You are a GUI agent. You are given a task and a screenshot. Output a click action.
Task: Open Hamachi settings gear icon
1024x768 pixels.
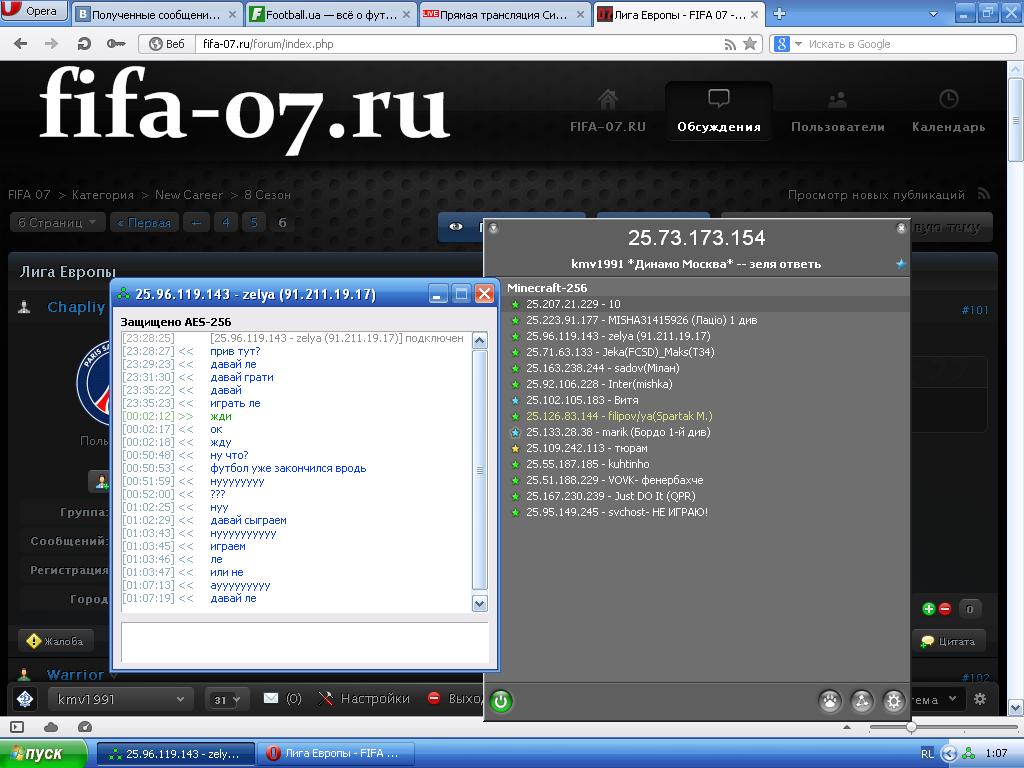tap(893, 701)
